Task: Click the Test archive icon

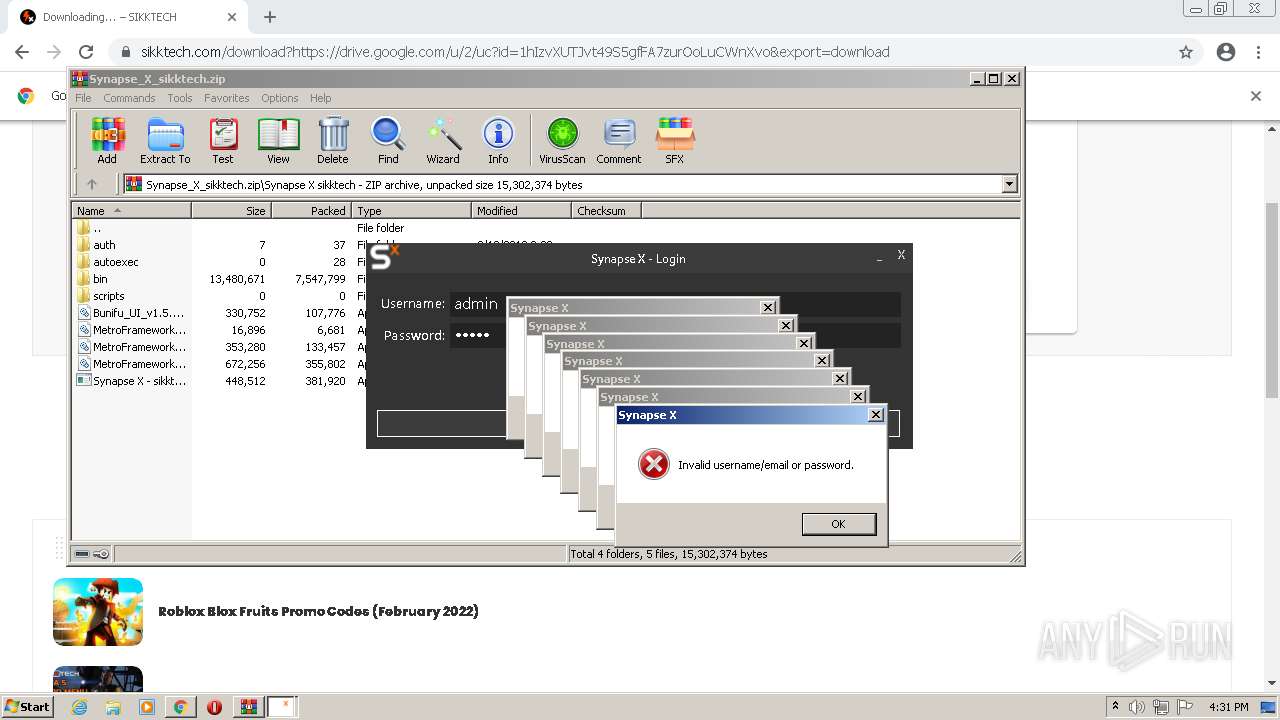Action: [223, 141]
